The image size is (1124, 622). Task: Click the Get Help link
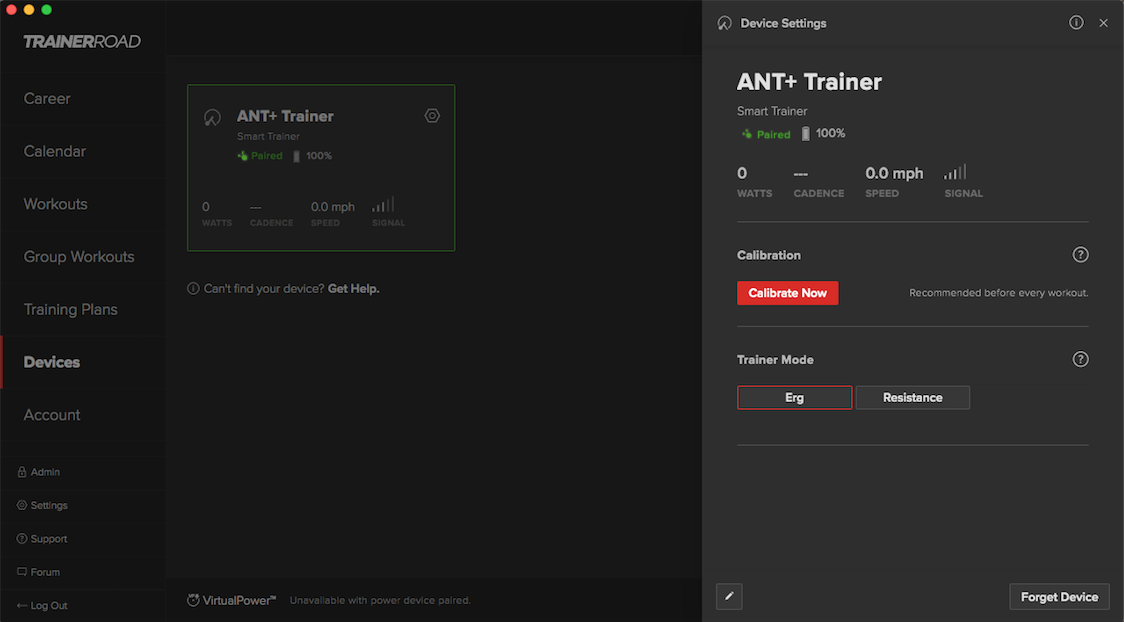pos(353,288)
